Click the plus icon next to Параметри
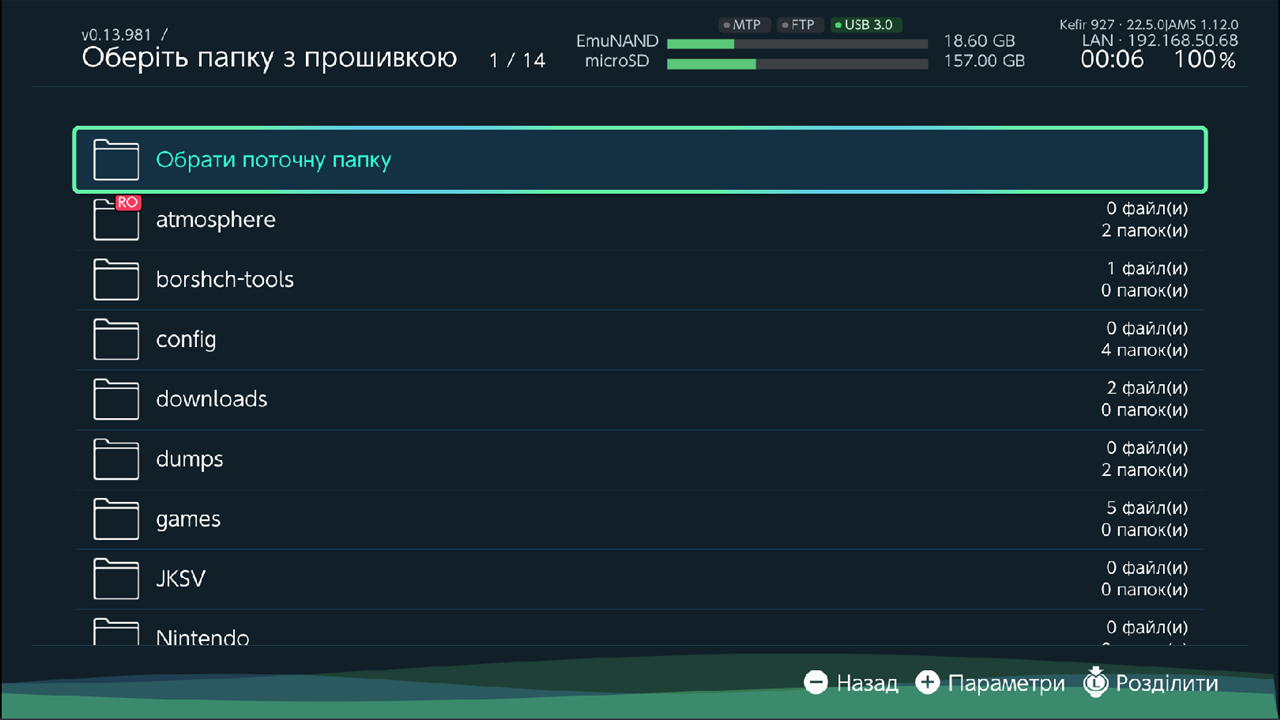This screenshot has width=1280, height=720. coord(928,683)
